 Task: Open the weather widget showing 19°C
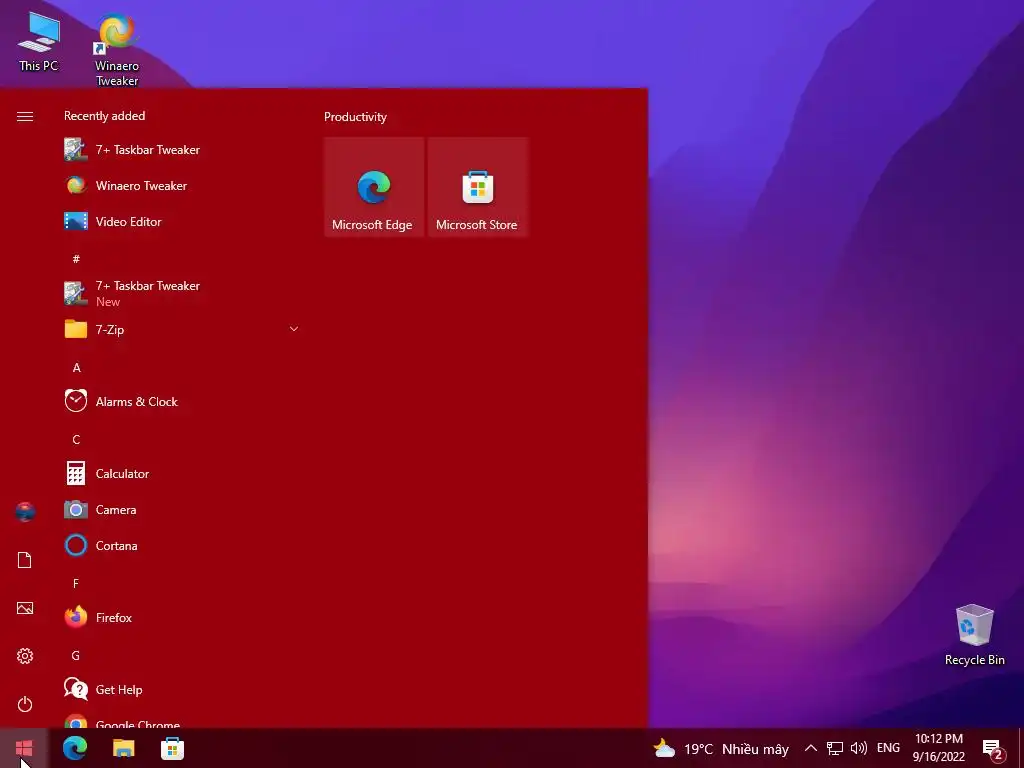pyautogui.click(x=720, y=748)
